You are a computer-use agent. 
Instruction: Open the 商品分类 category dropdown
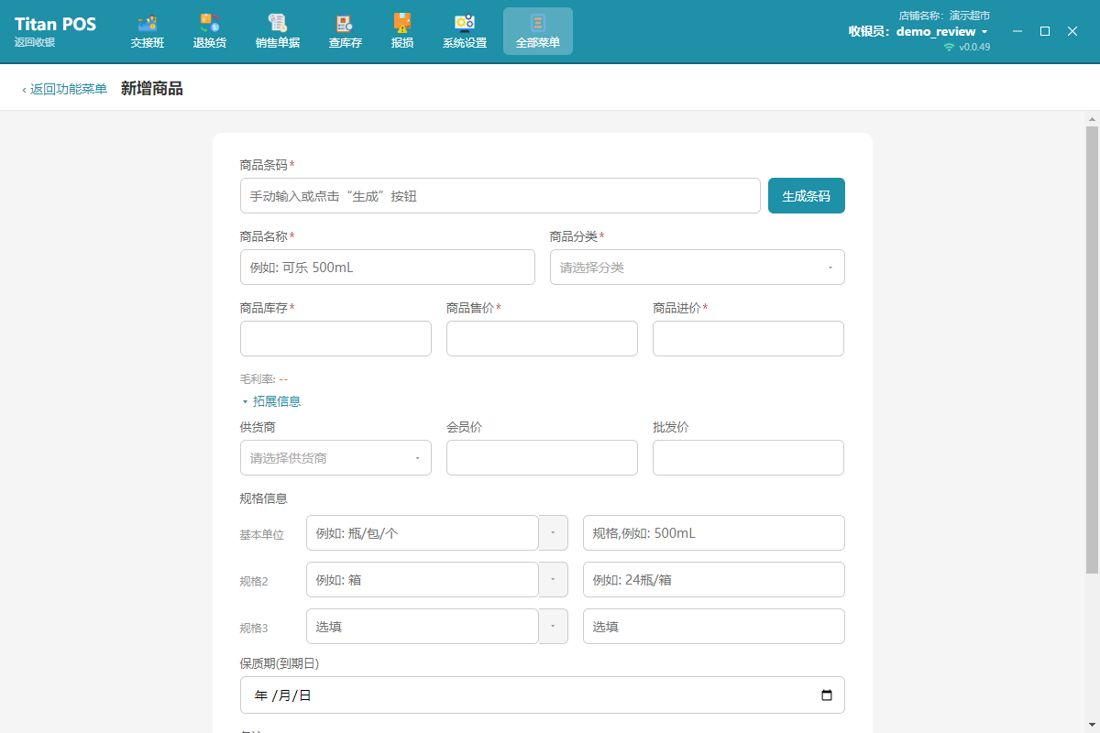click(697, 267)
